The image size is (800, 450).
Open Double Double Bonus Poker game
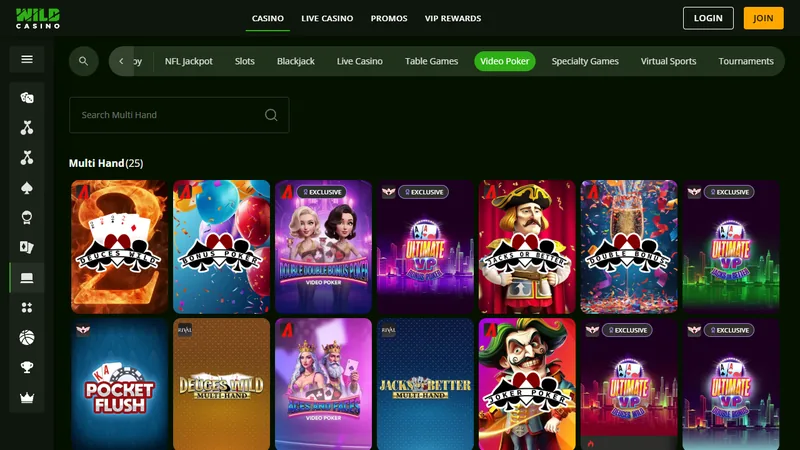(323, 246)
